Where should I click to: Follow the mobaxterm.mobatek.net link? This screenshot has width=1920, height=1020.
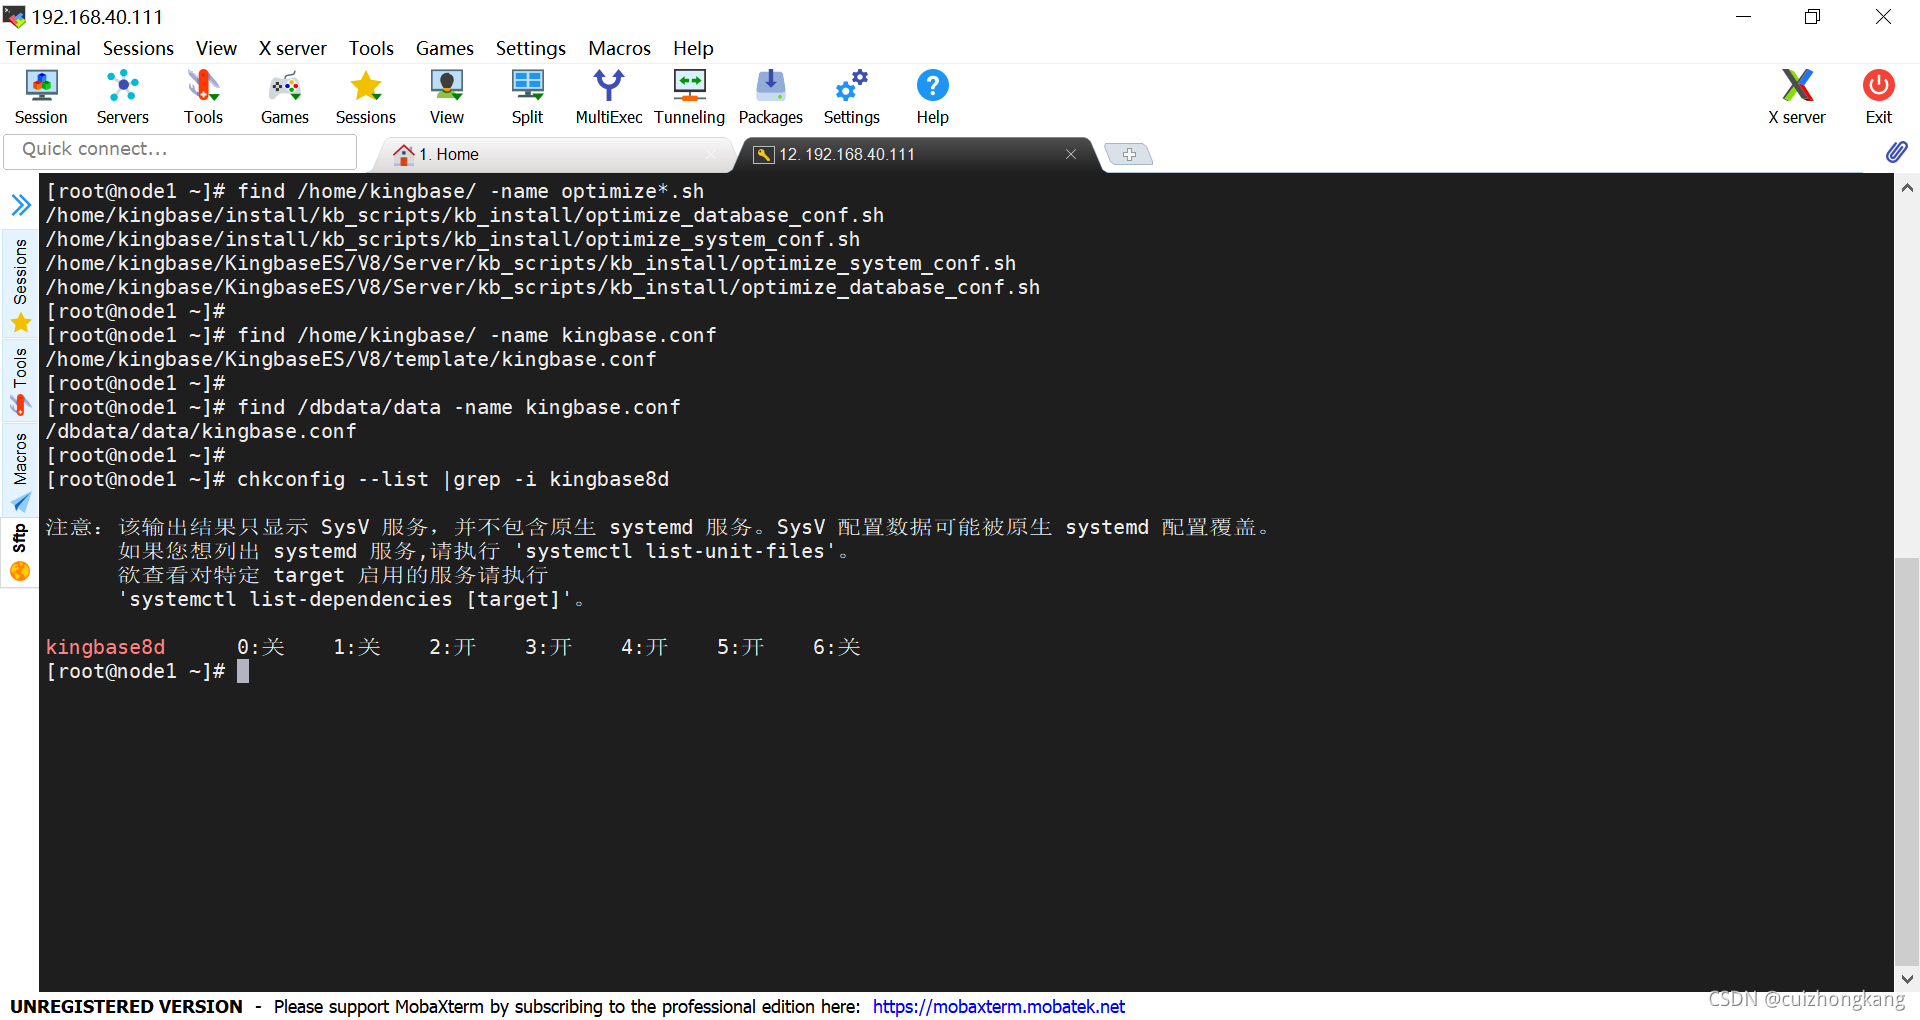(998, 1006)
